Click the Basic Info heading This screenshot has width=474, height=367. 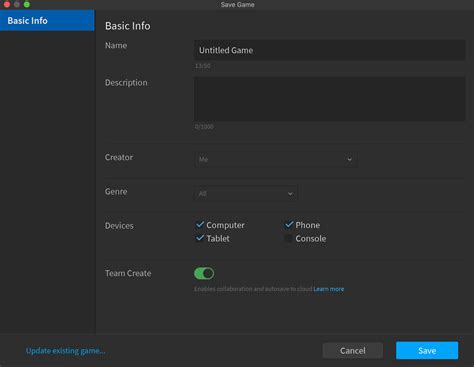128,26
